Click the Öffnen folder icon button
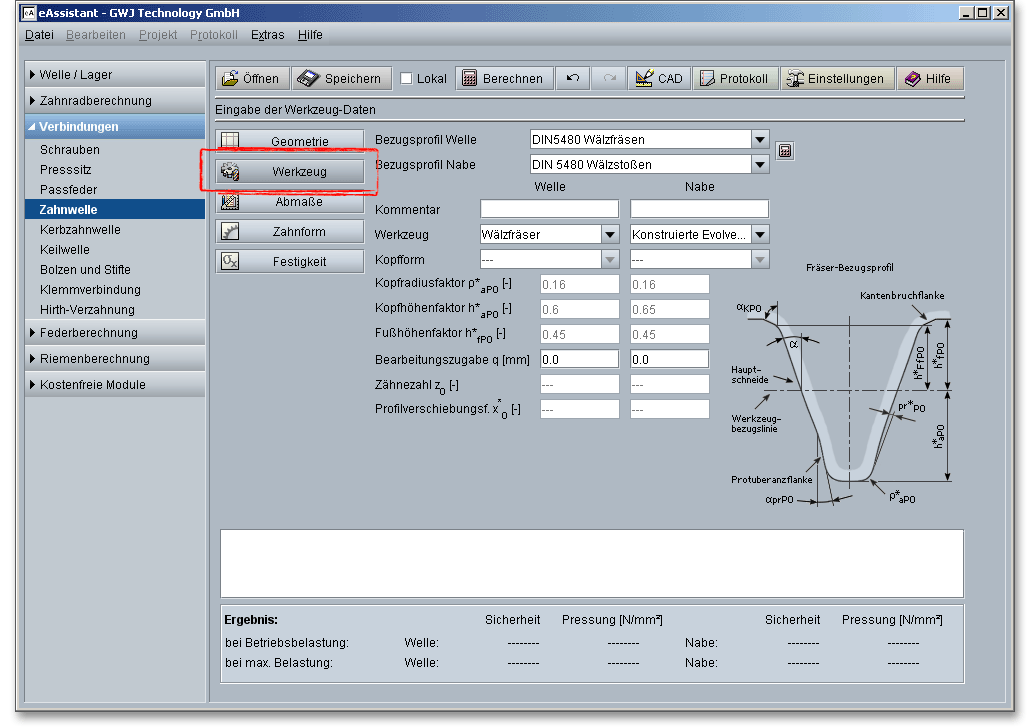This screenshot has width=1030, height=727. click(250, 79)
